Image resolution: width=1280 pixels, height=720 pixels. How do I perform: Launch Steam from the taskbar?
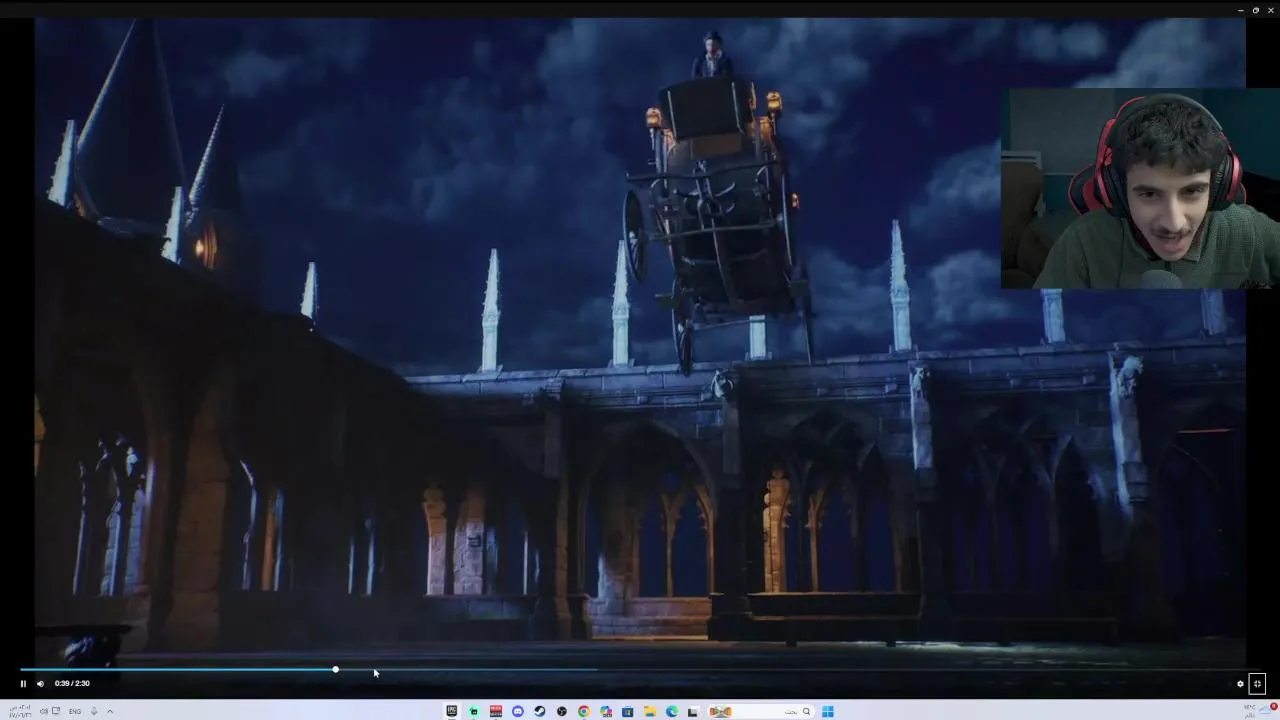pyautogui.click(x=540, y=711)
